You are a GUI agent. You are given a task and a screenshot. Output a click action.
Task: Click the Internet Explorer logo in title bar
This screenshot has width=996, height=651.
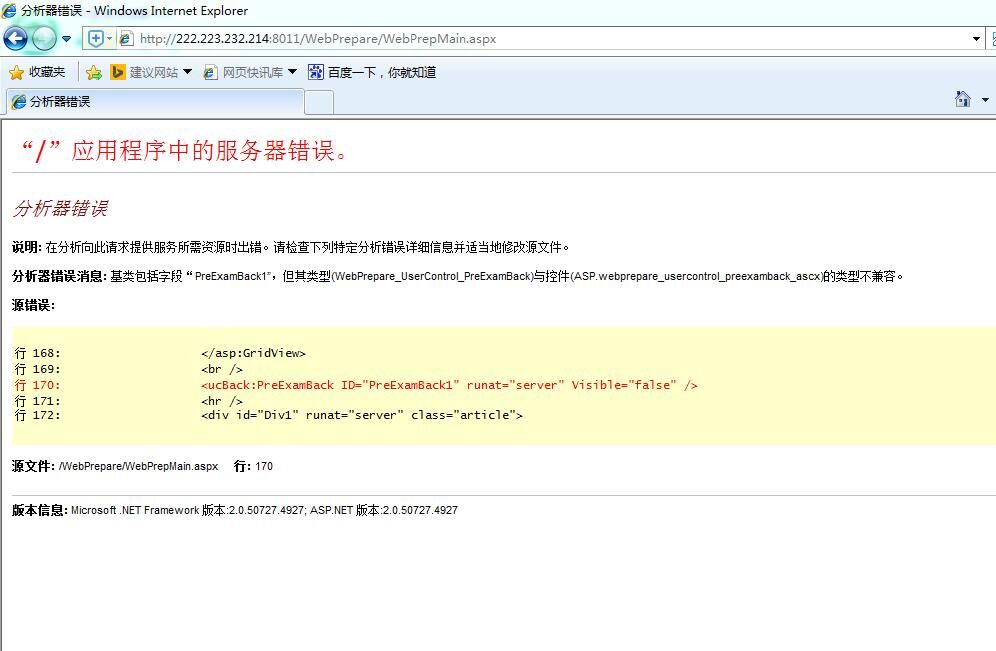pos(9,10)
